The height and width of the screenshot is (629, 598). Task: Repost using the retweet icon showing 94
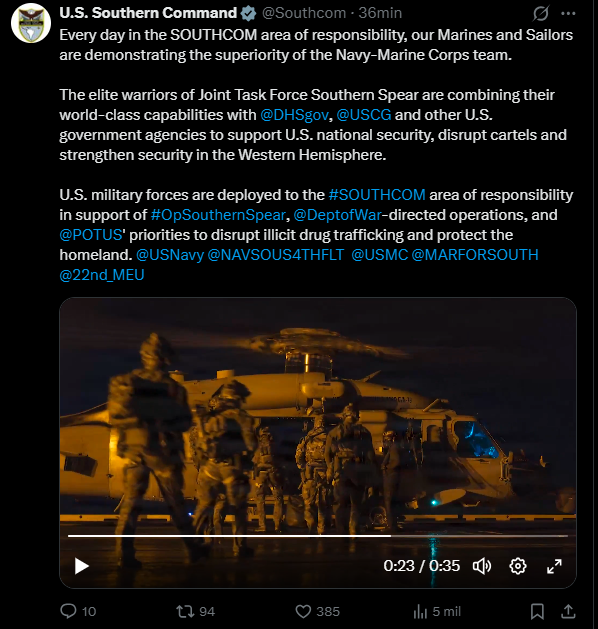(x=185, y=611)
